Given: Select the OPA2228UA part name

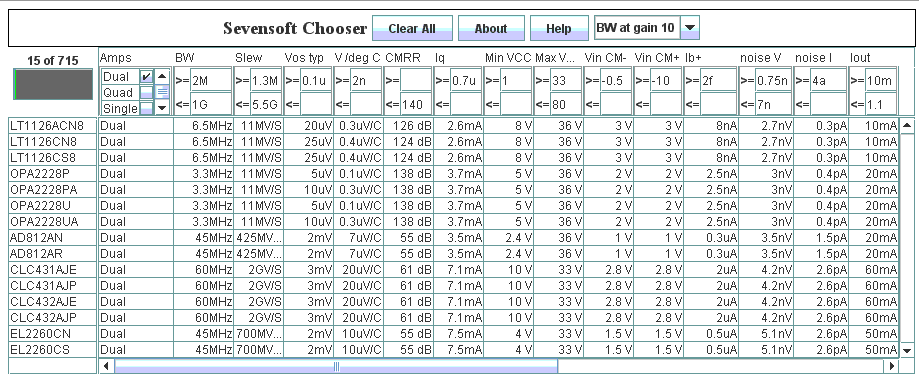Looking at the screenshot, I should pyautogui.click(x=44, y=222).
